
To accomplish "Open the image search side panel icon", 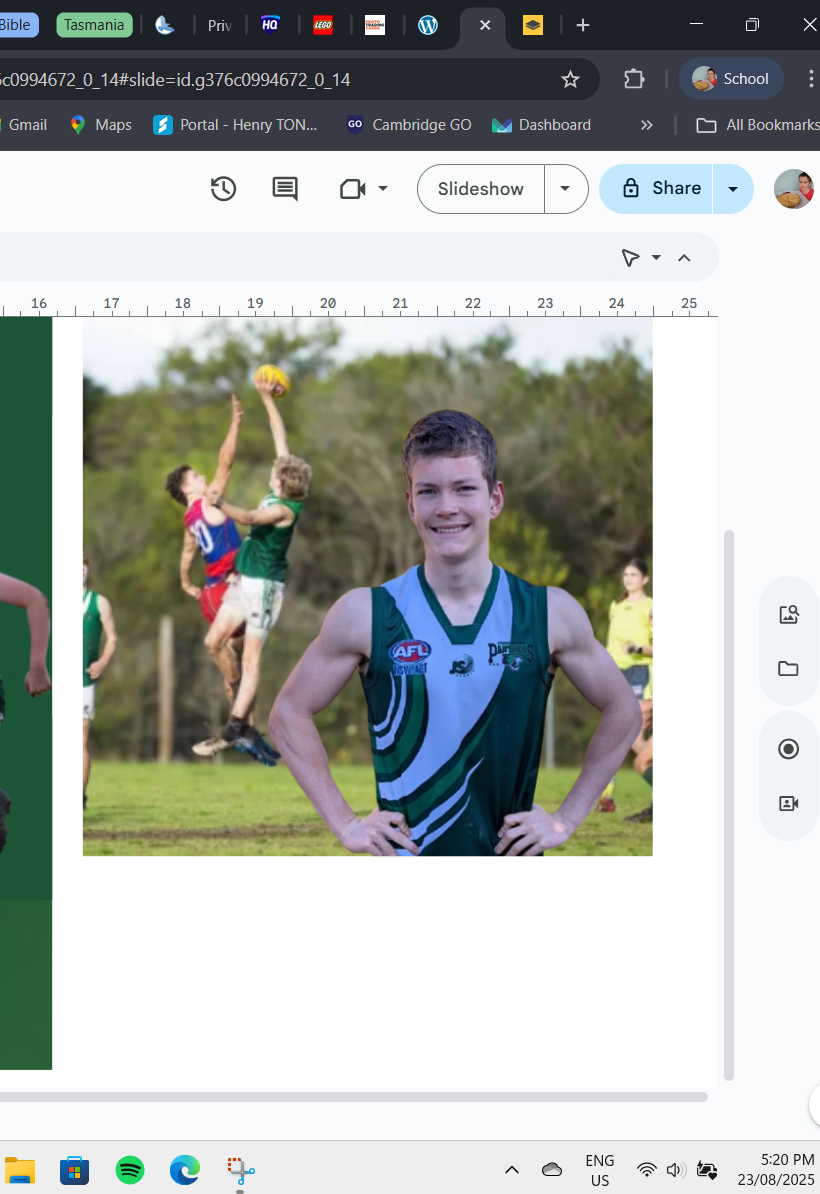I will (789, 615).
